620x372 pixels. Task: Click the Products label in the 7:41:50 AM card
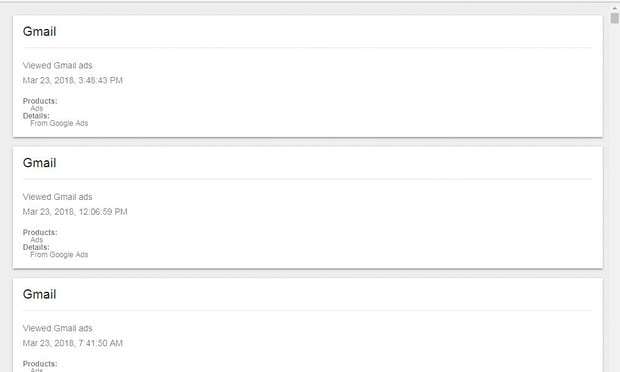40,364
